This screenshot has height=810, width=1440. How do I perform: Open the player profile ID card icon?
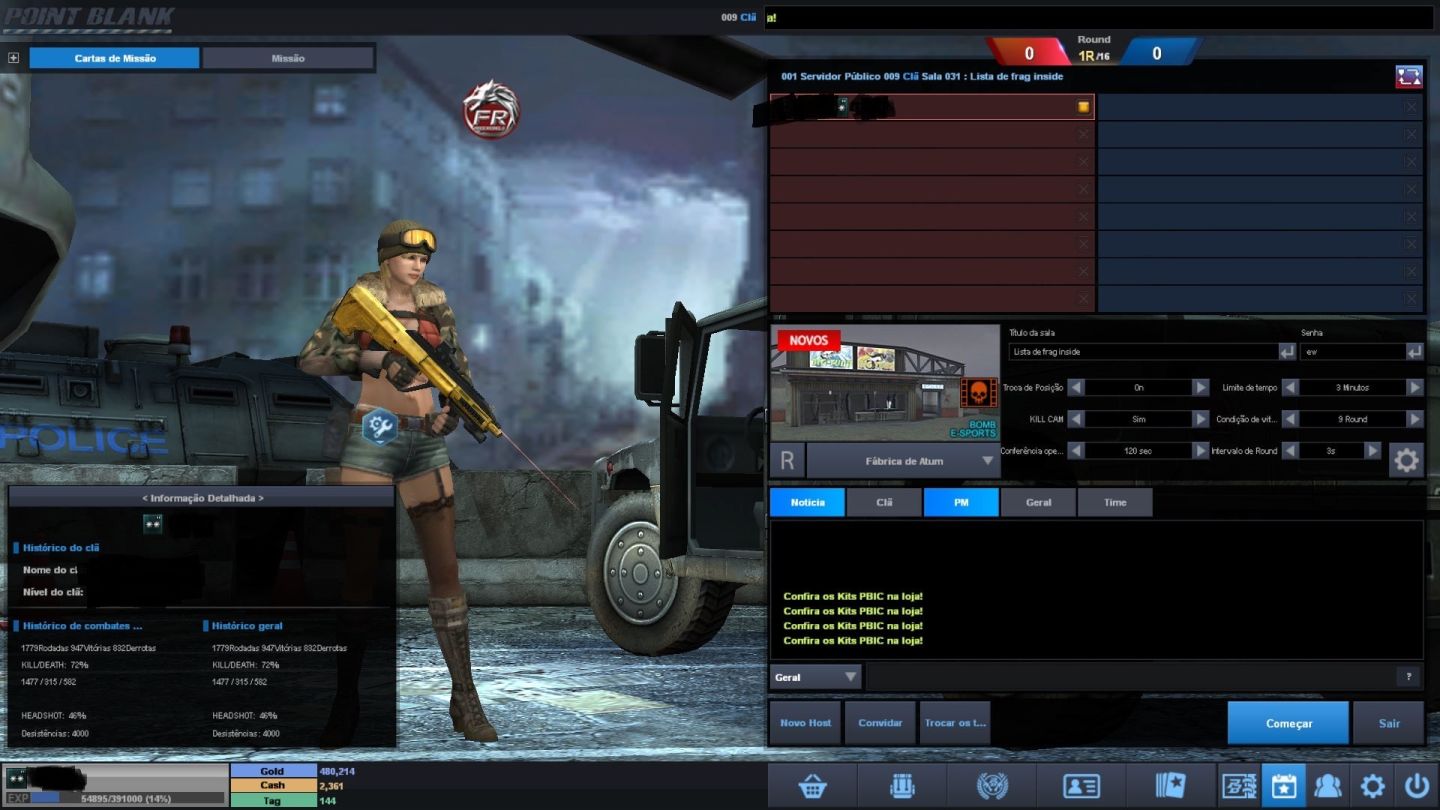(x=1081, y=786)
